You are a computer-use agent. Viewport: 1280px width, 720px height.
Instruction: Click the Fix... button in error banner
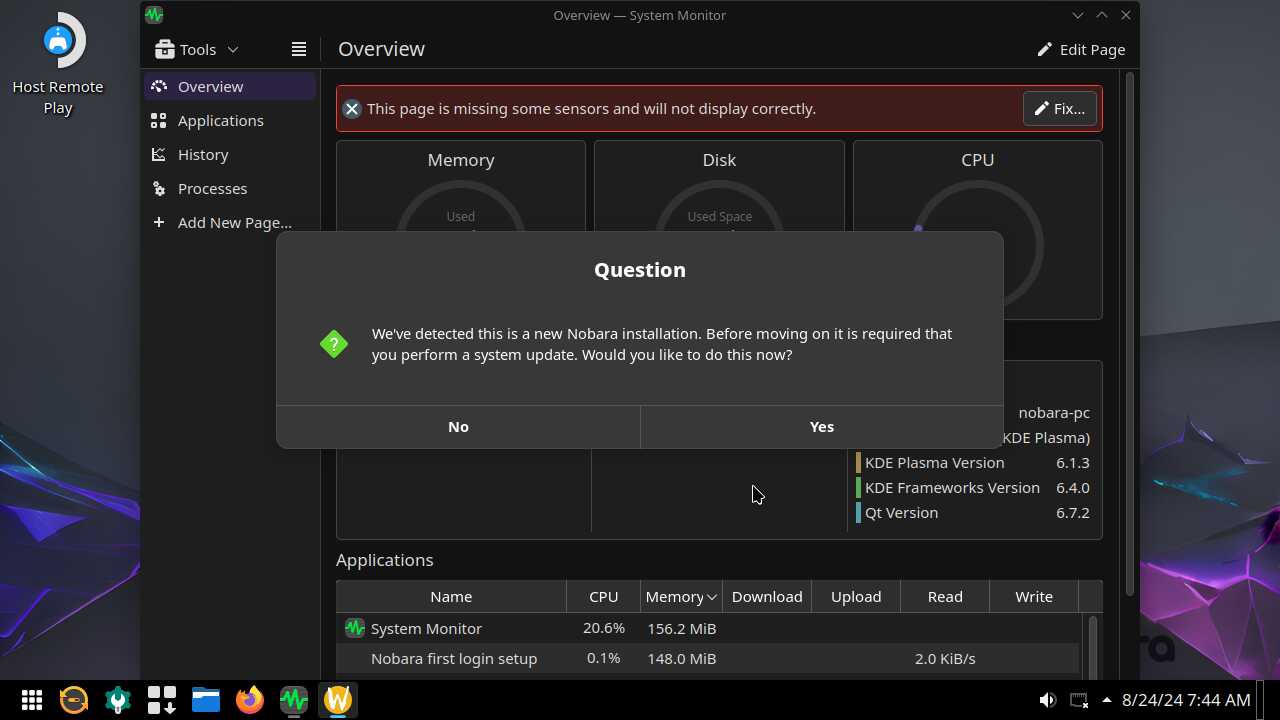[1060, 109]
